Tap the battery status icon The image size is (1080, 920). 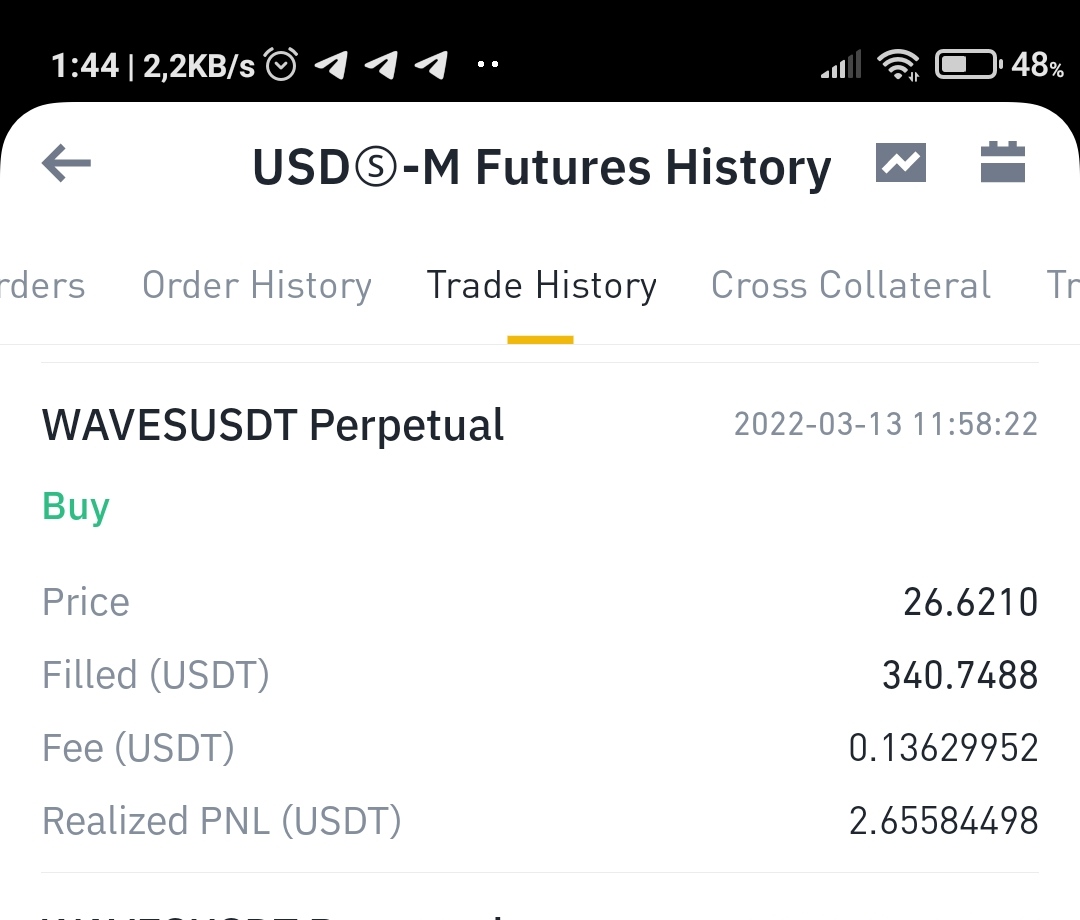pyautogui.click(x=968, y=65)
